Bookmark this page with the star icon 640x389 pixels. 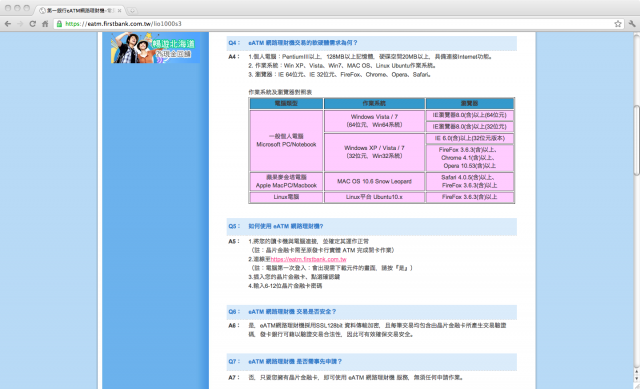tap(618, 24)
